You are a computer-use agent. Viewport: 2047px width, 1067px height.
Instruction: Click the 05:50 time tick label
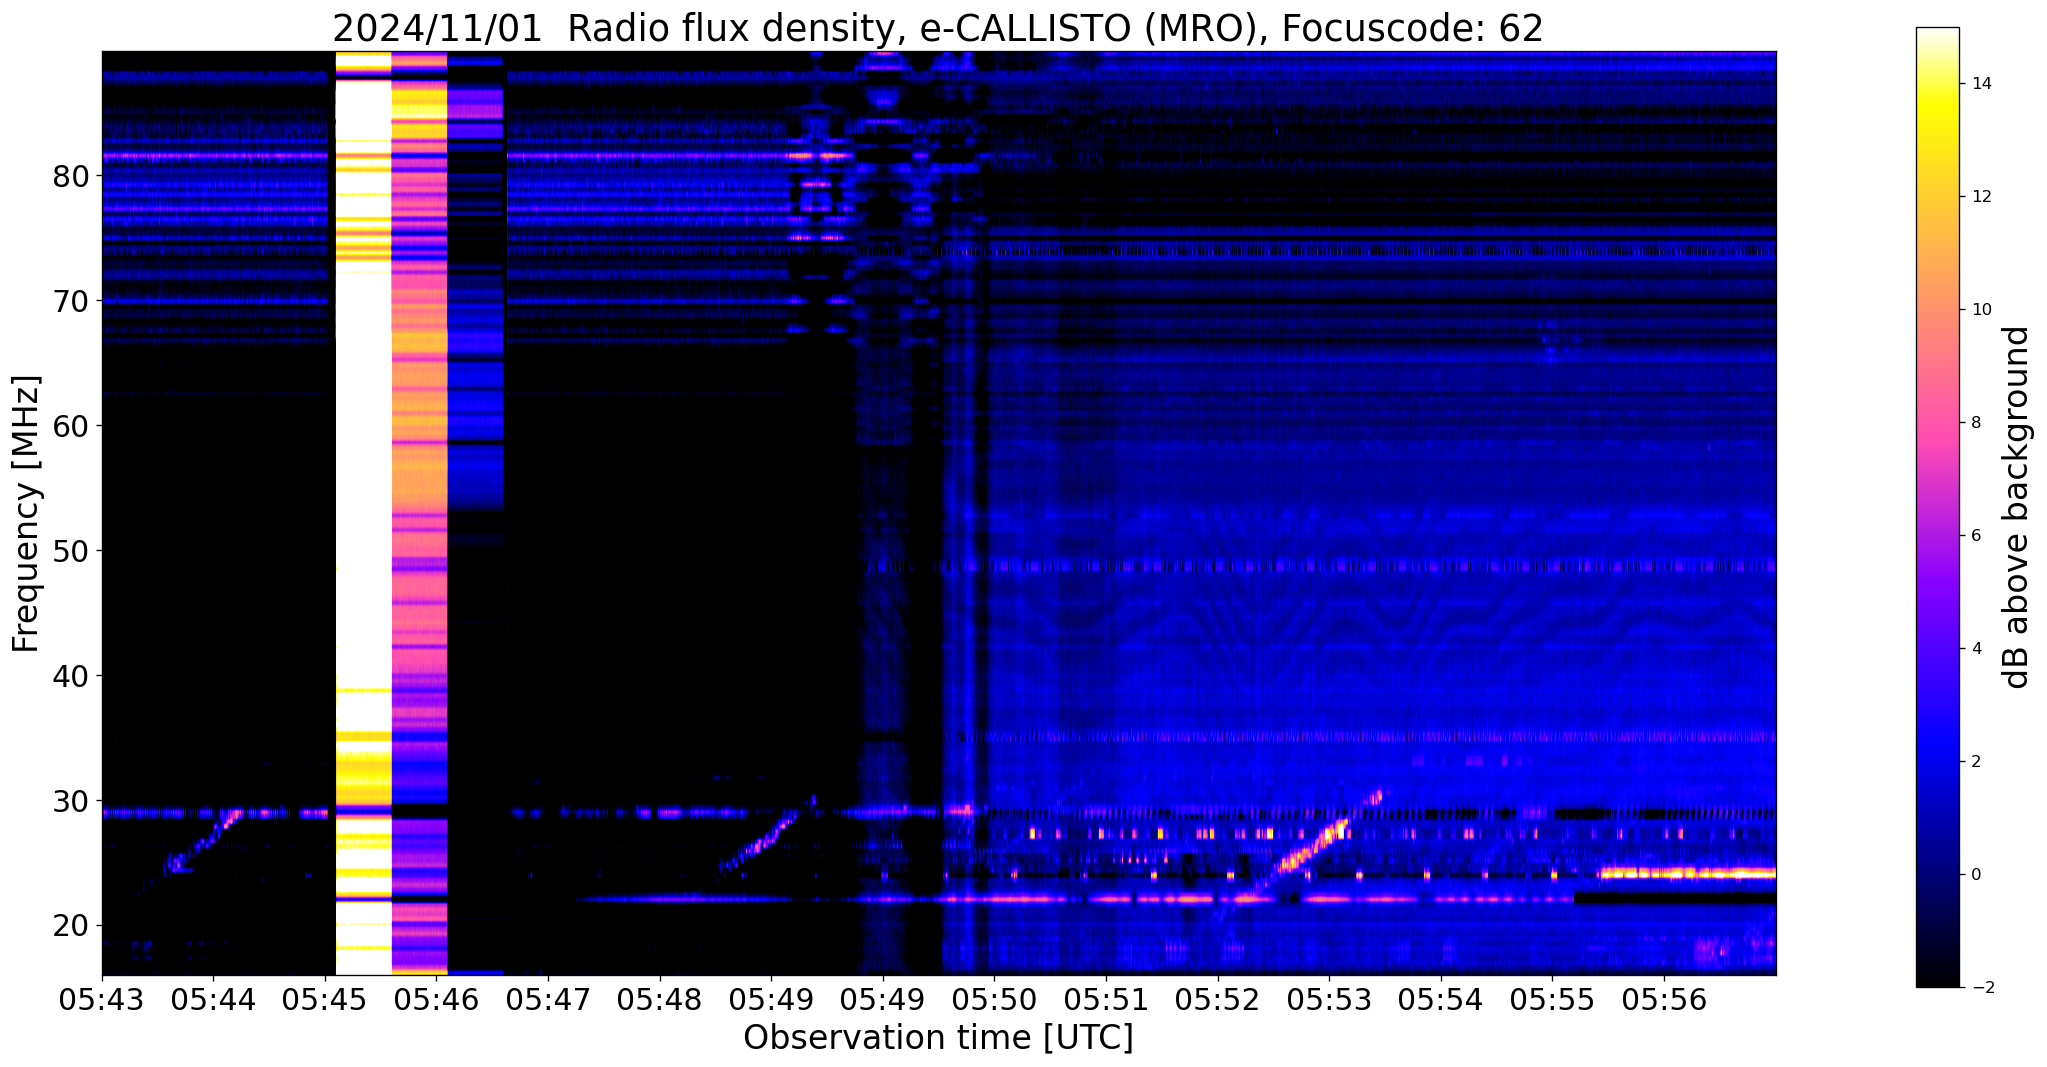pos(995,1000)
